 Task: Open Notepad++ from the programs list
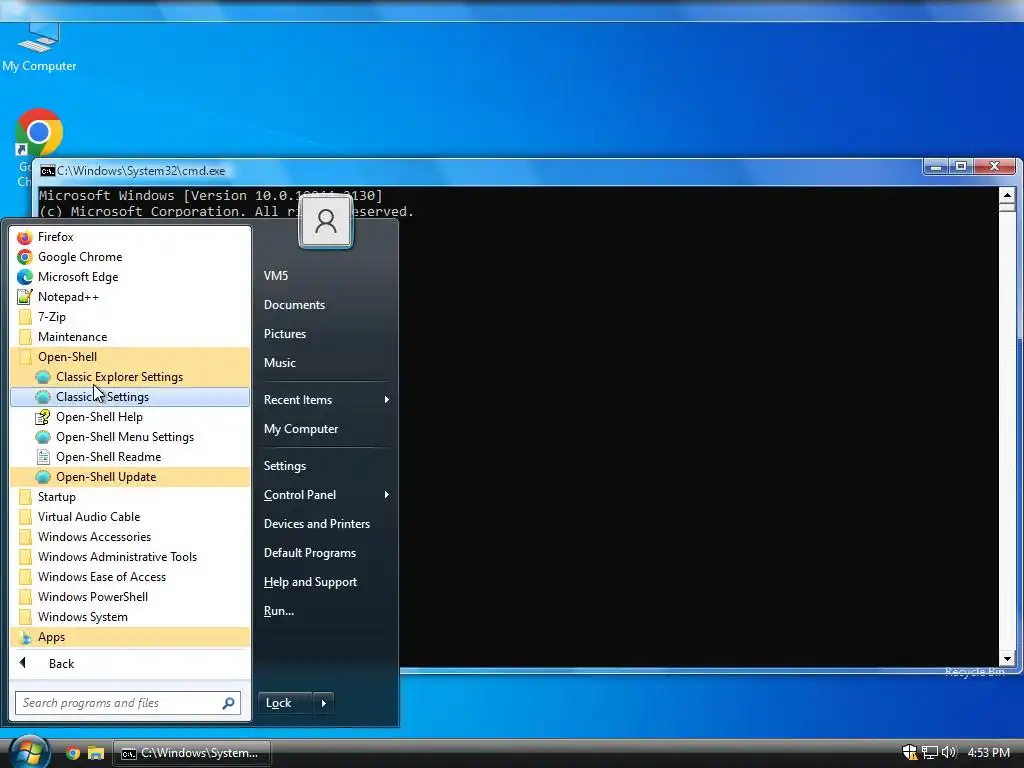point(130,296)
